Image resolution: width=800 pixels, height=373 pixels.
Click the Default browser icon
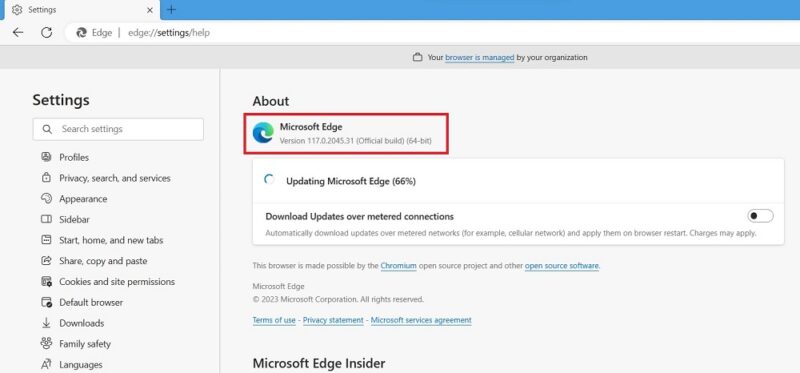tap(46, 302)
